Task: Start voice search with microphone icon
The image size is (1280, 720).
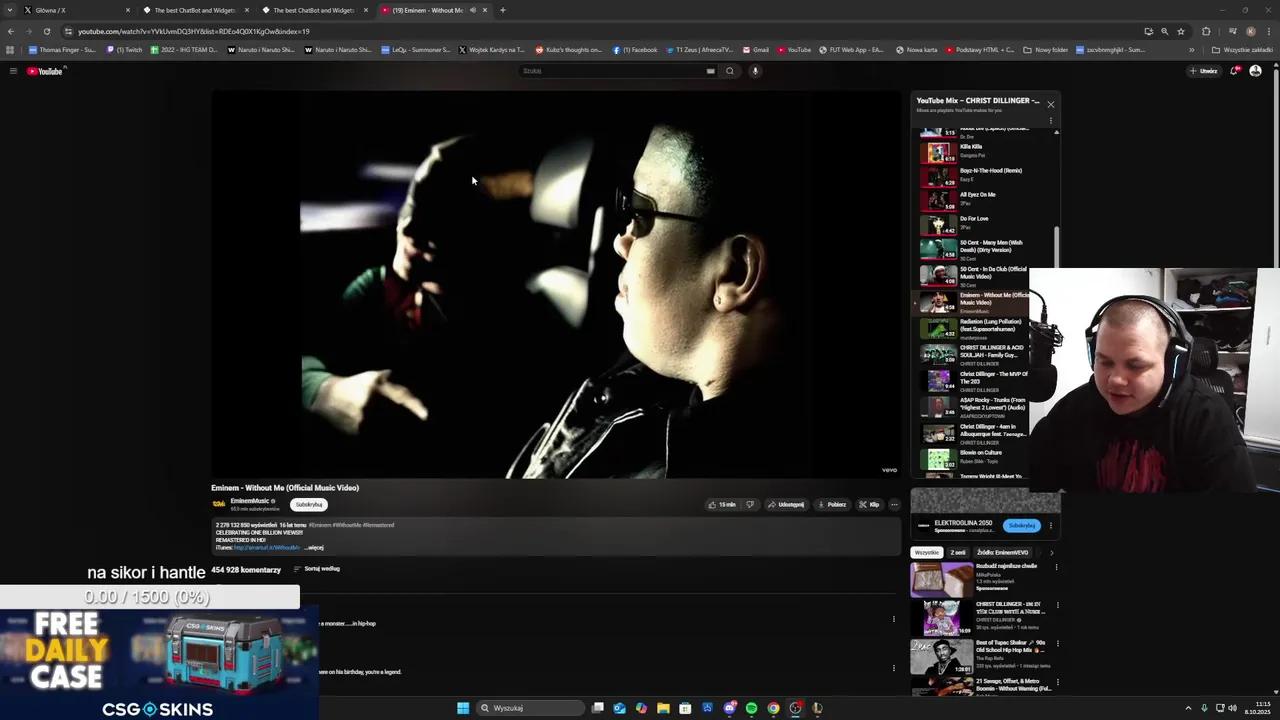Action: point(755,71)
